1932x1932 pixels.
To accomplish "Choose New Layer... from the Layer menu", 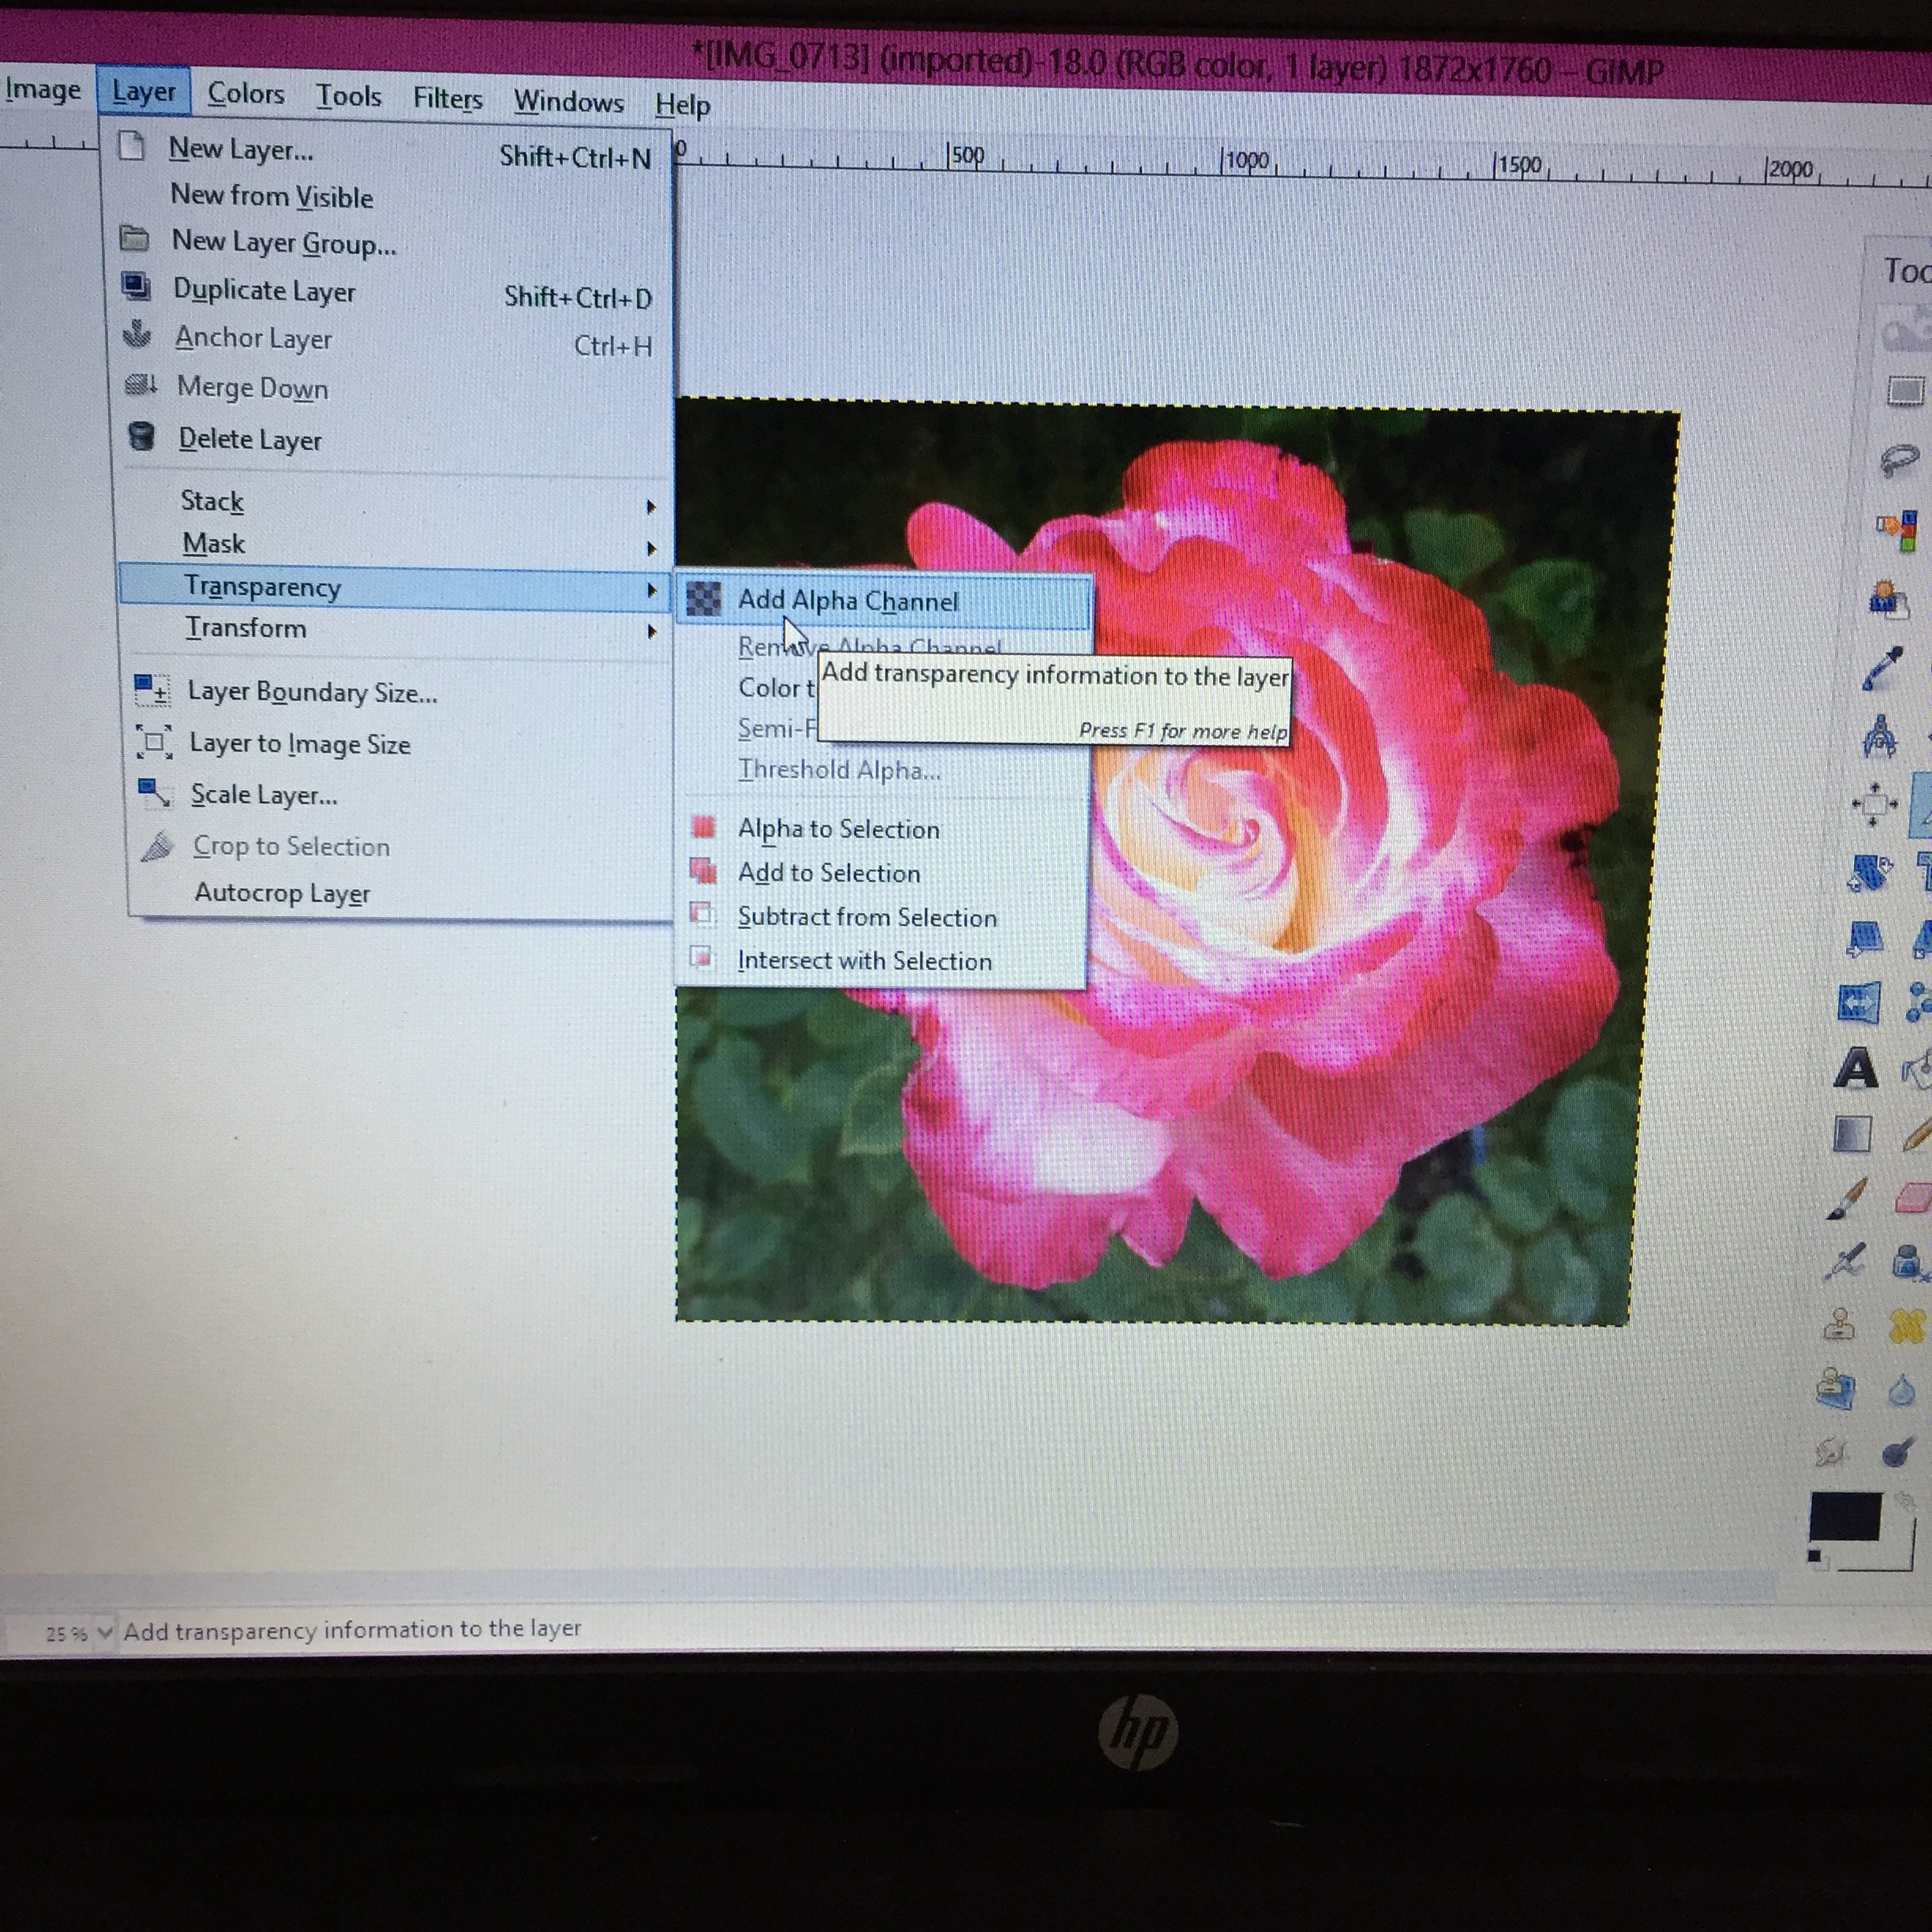I will 388,152.
